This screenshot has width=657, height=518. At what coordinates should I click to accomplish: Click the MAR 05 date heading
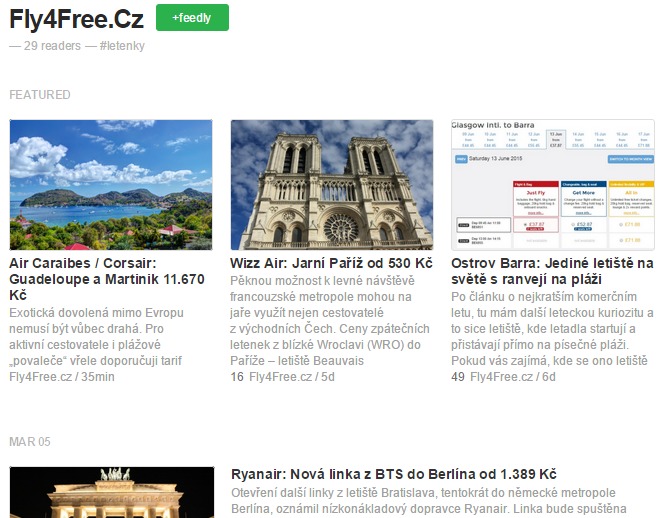point(30,442)
